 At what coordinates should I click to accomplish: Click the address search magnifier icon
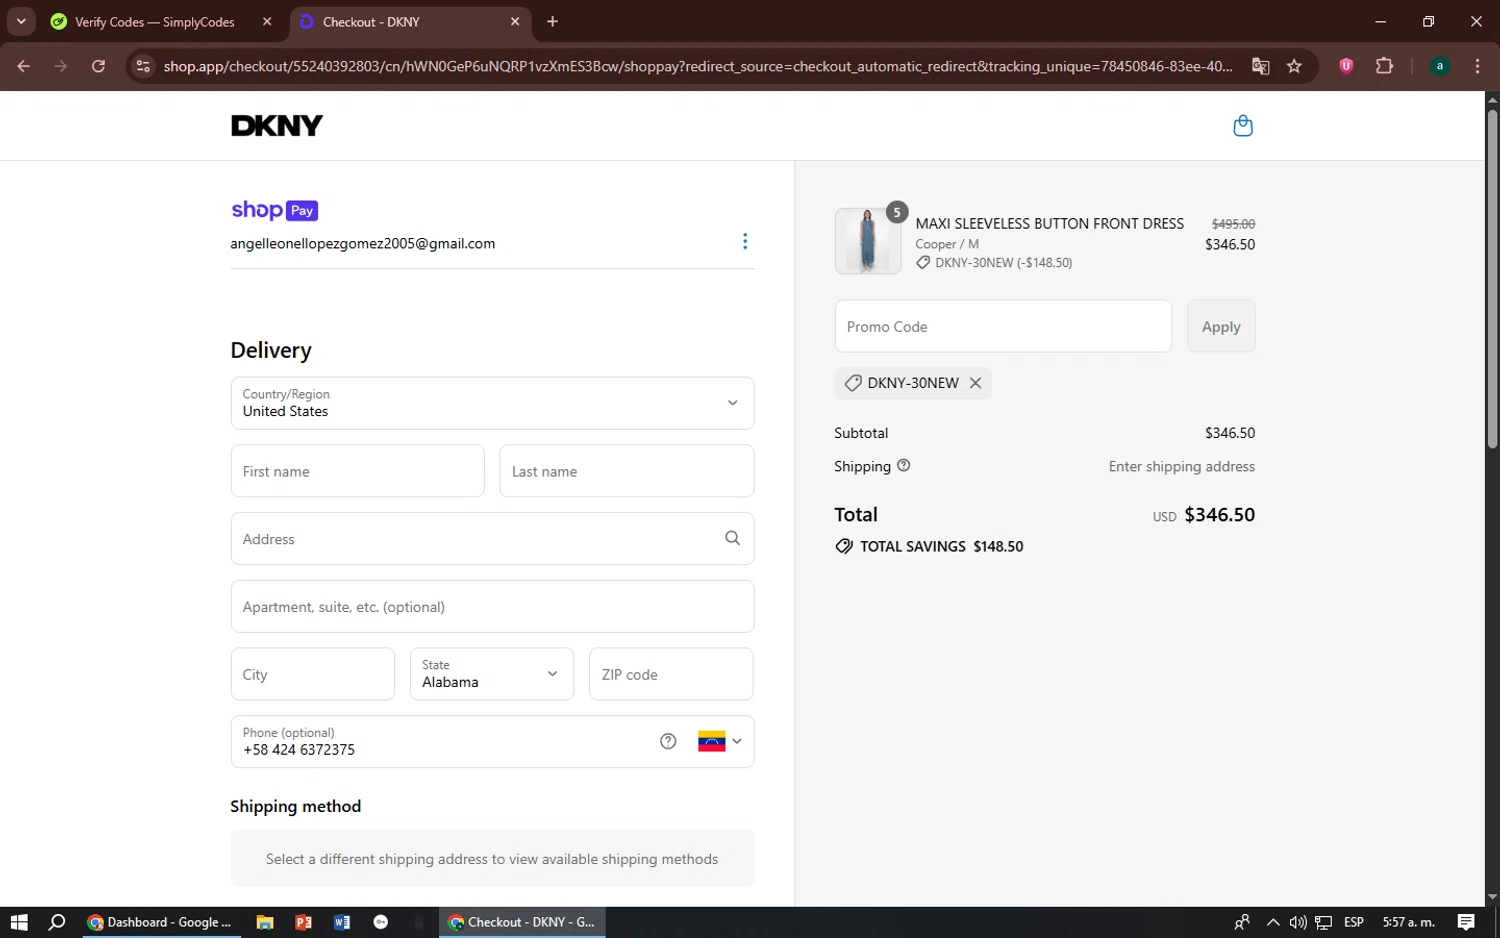[733, 538]
